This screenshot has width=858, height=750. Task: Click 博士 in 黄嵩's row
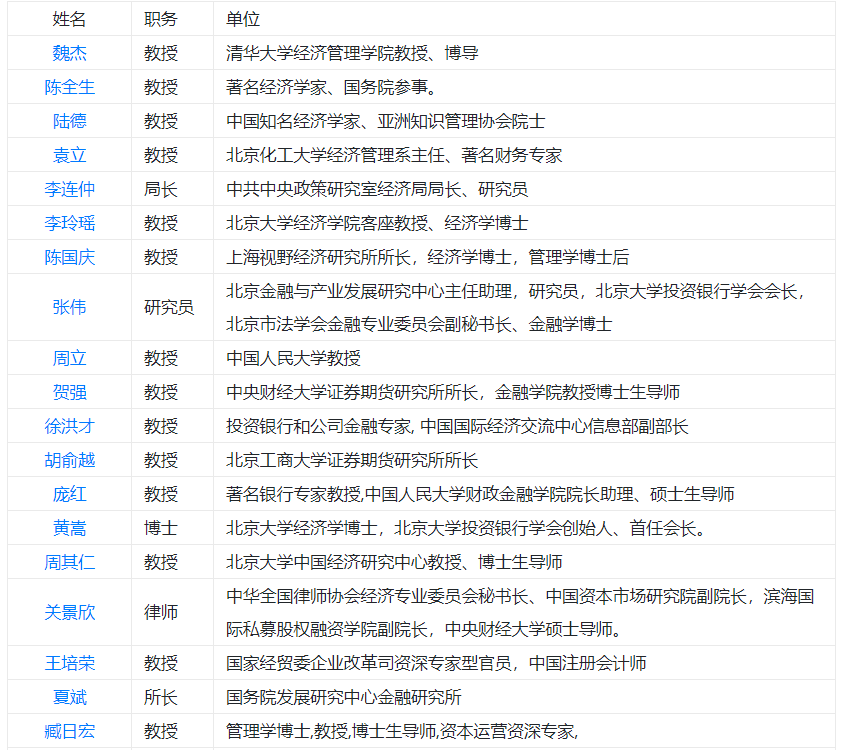pyautogui.click(x=161, y=528)
